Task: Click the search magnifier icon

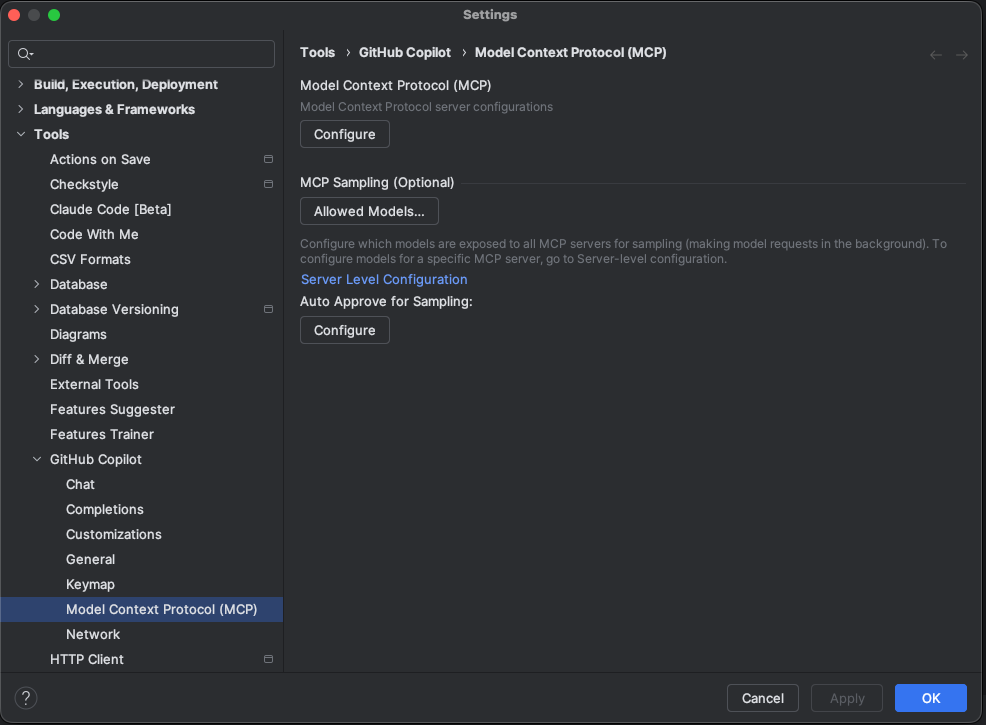Action: [25, 54]
